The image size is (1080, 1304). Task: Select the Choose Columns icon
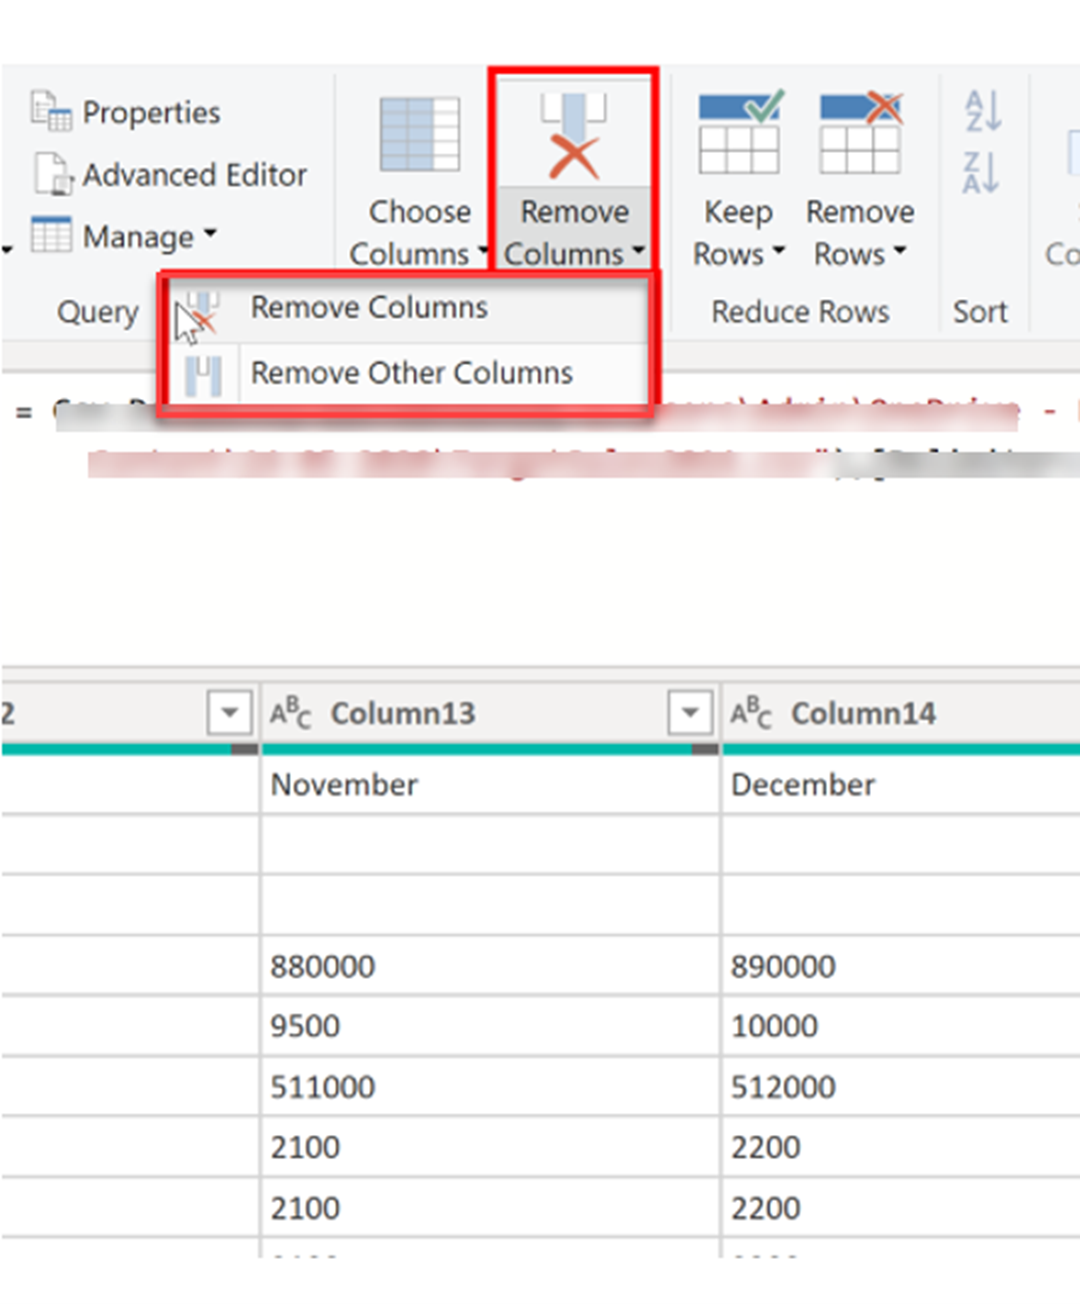point(419,135)
